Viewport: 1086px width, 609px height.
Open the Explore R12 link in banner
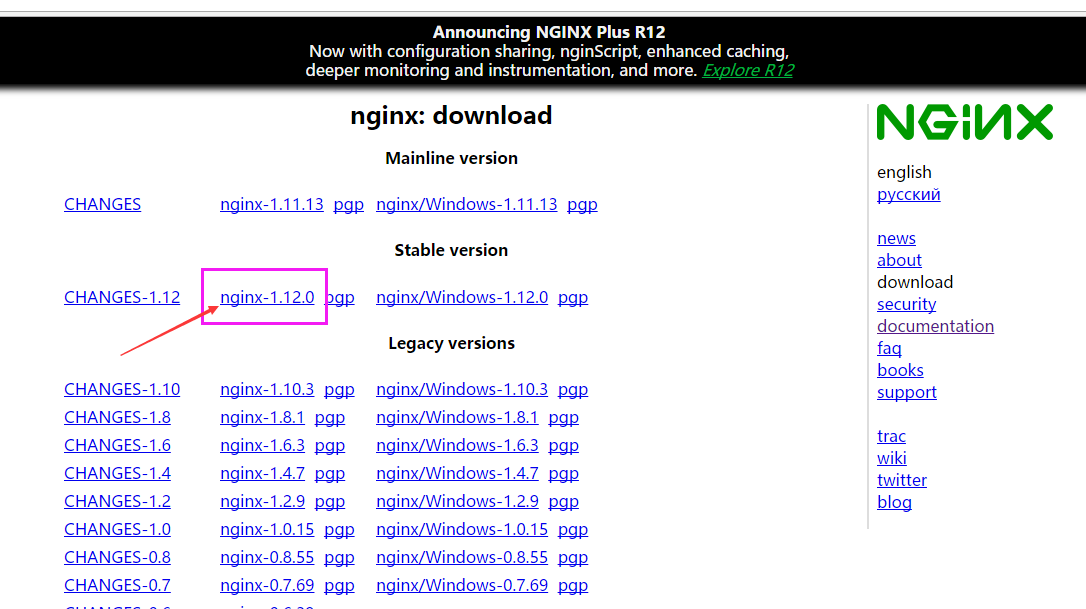(x=748, y=71)
